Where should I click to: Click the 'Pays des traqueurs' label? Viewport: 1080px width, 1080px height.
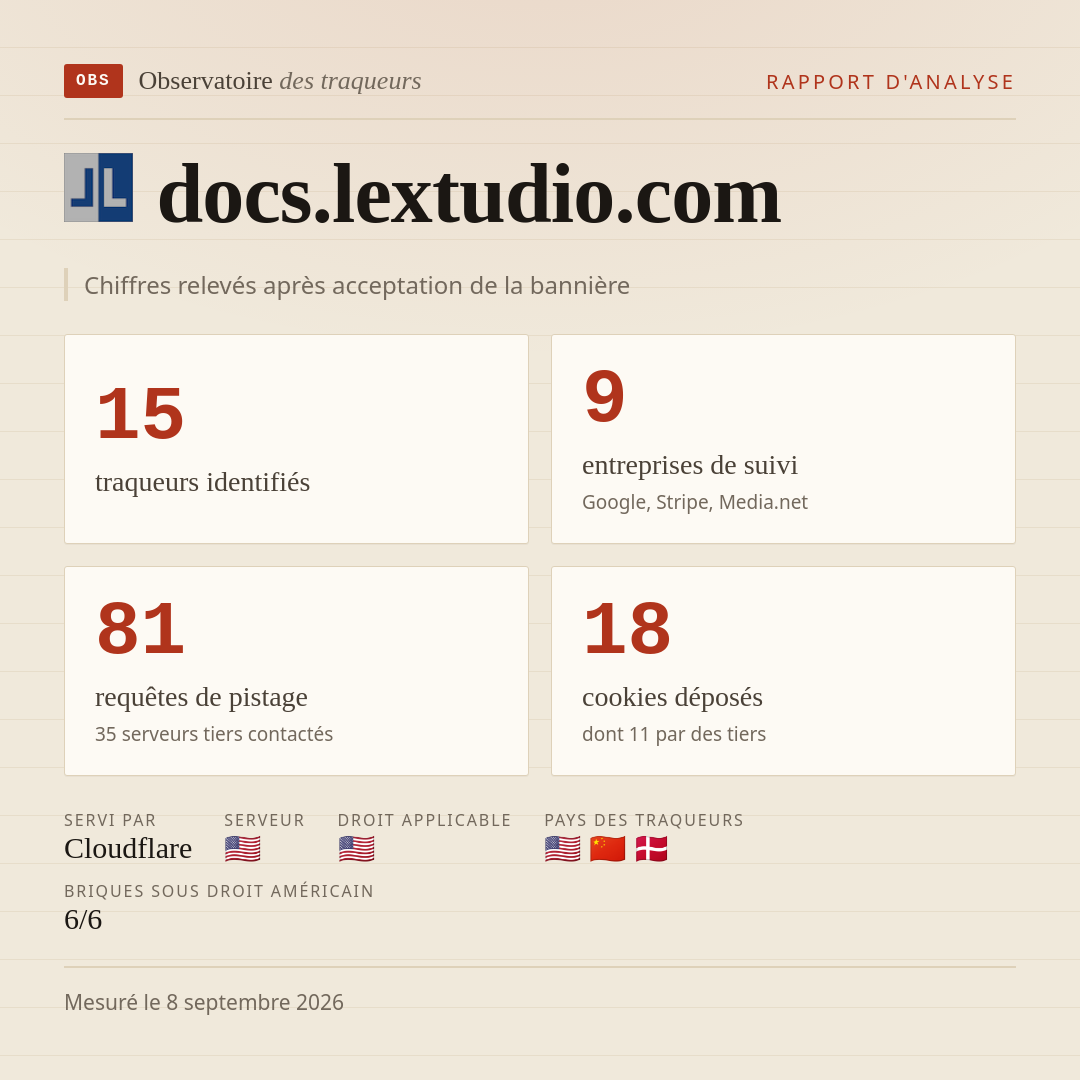point(644,820)
